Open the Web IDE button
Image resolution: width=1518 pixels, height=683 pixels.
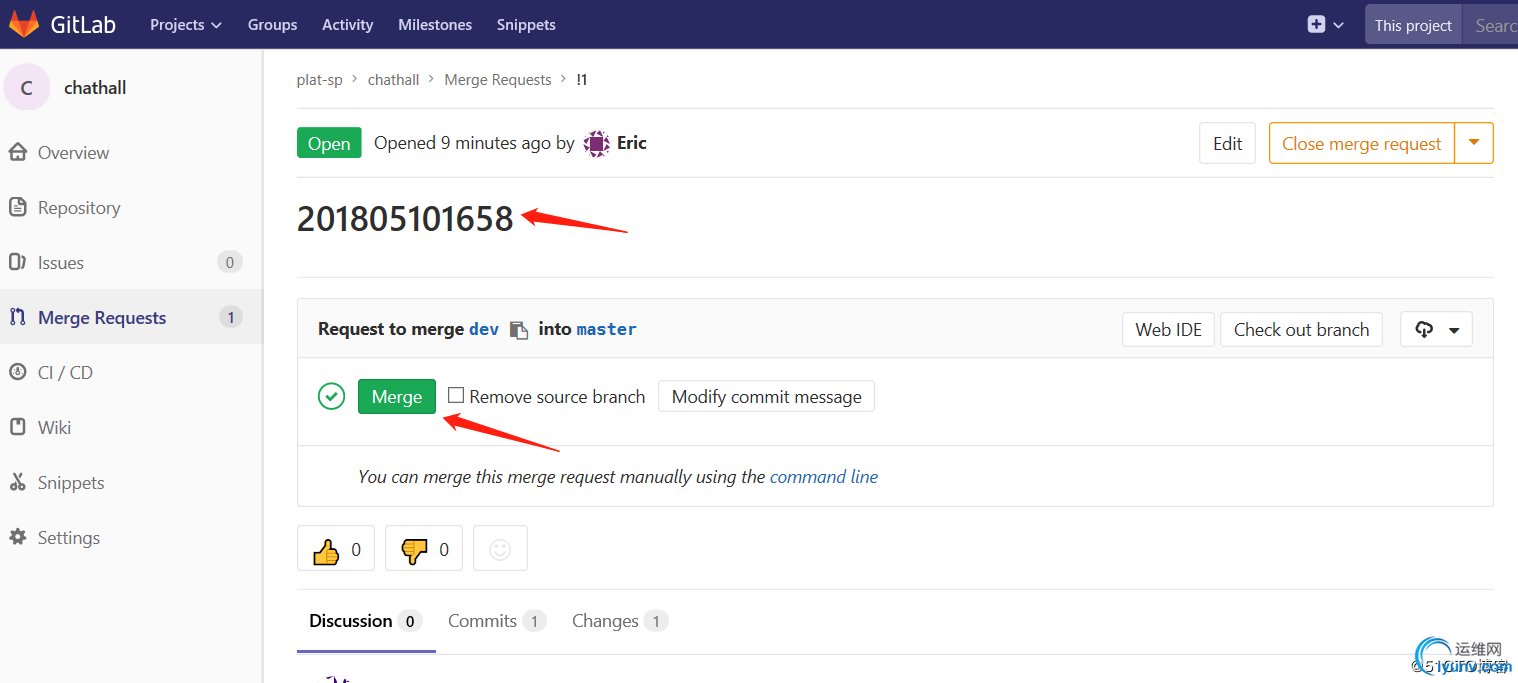(x=1168, y=330)
